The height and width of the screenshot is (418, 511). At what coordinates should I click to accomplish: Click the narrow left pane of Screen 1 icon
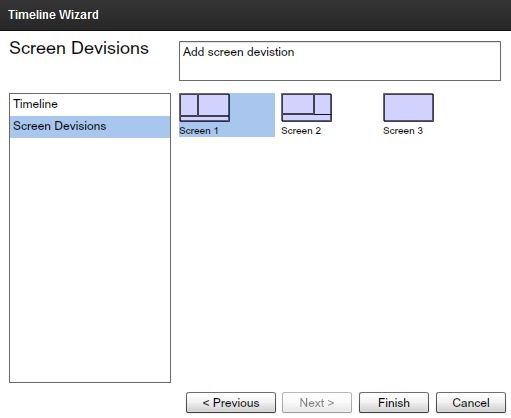(189, 105)
